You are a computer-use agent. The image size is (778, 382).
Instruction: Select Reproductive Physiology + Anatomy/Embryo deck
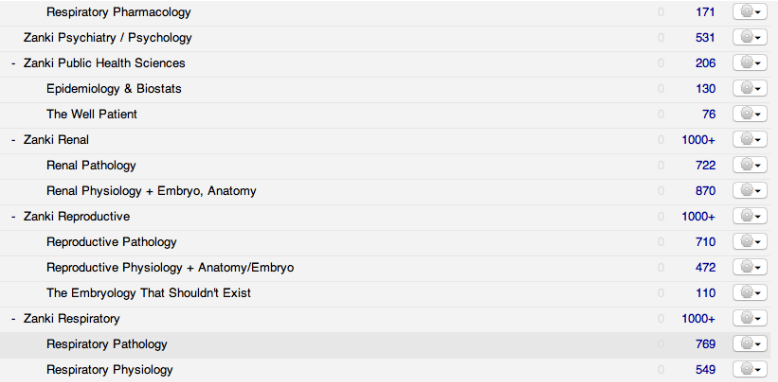(x=170, y=268)
